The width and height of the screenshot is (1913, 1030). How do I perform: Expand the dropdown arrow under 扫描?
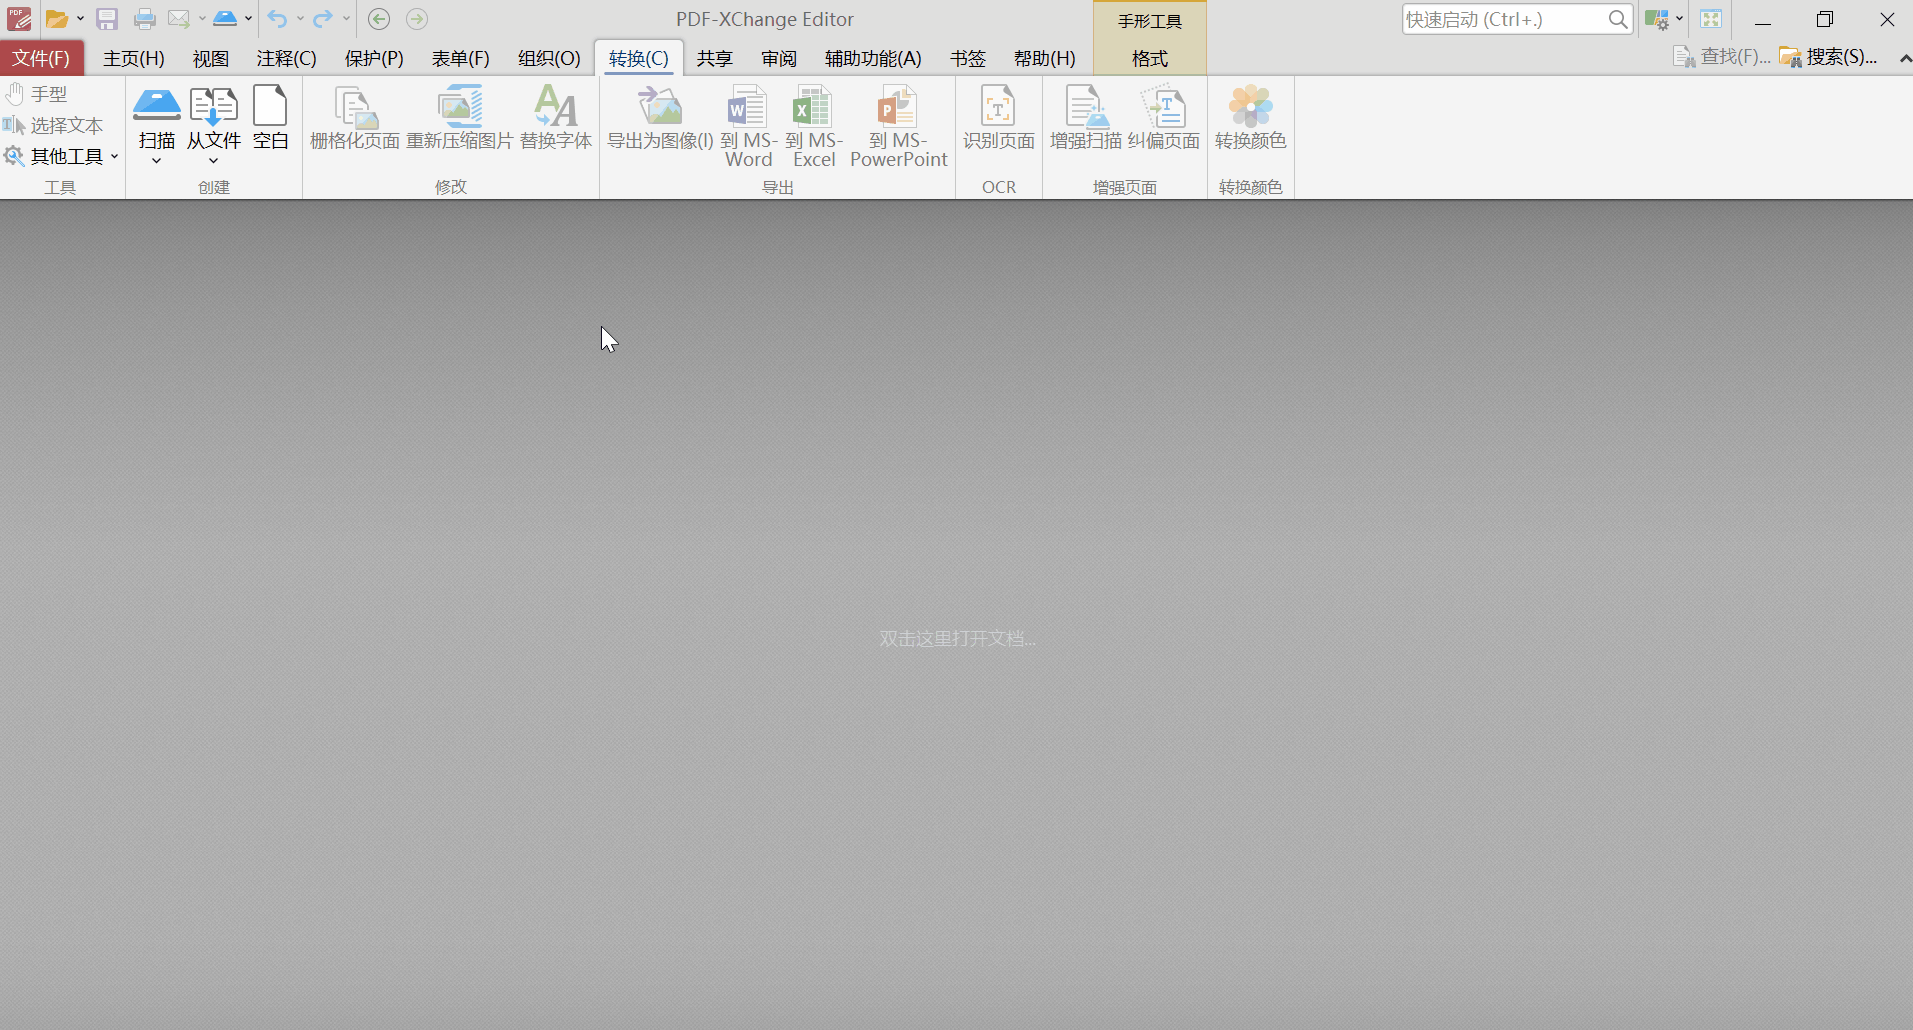tap(157, 161)
